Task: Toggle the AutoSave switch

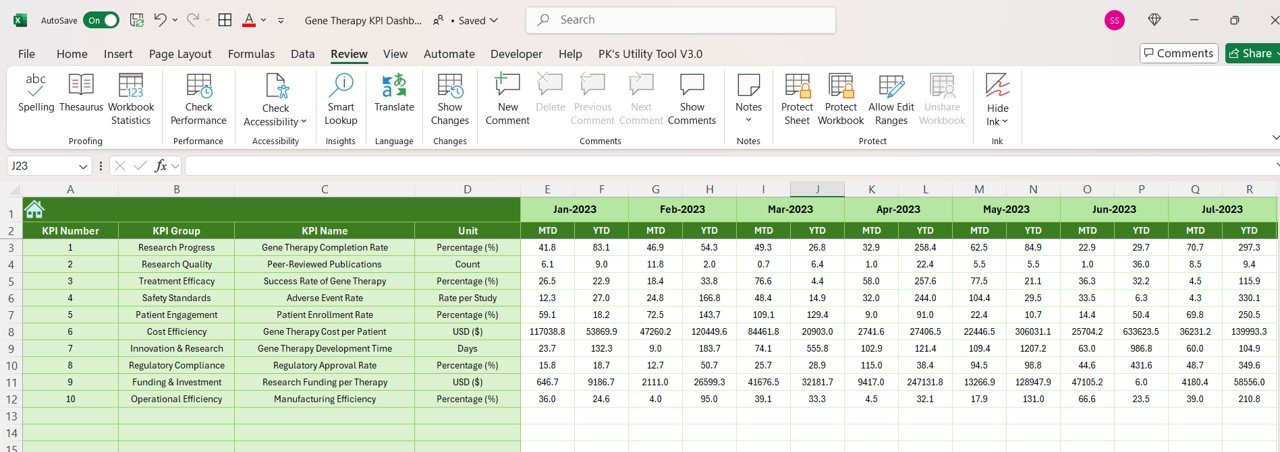Action: [x=101, y=20]
